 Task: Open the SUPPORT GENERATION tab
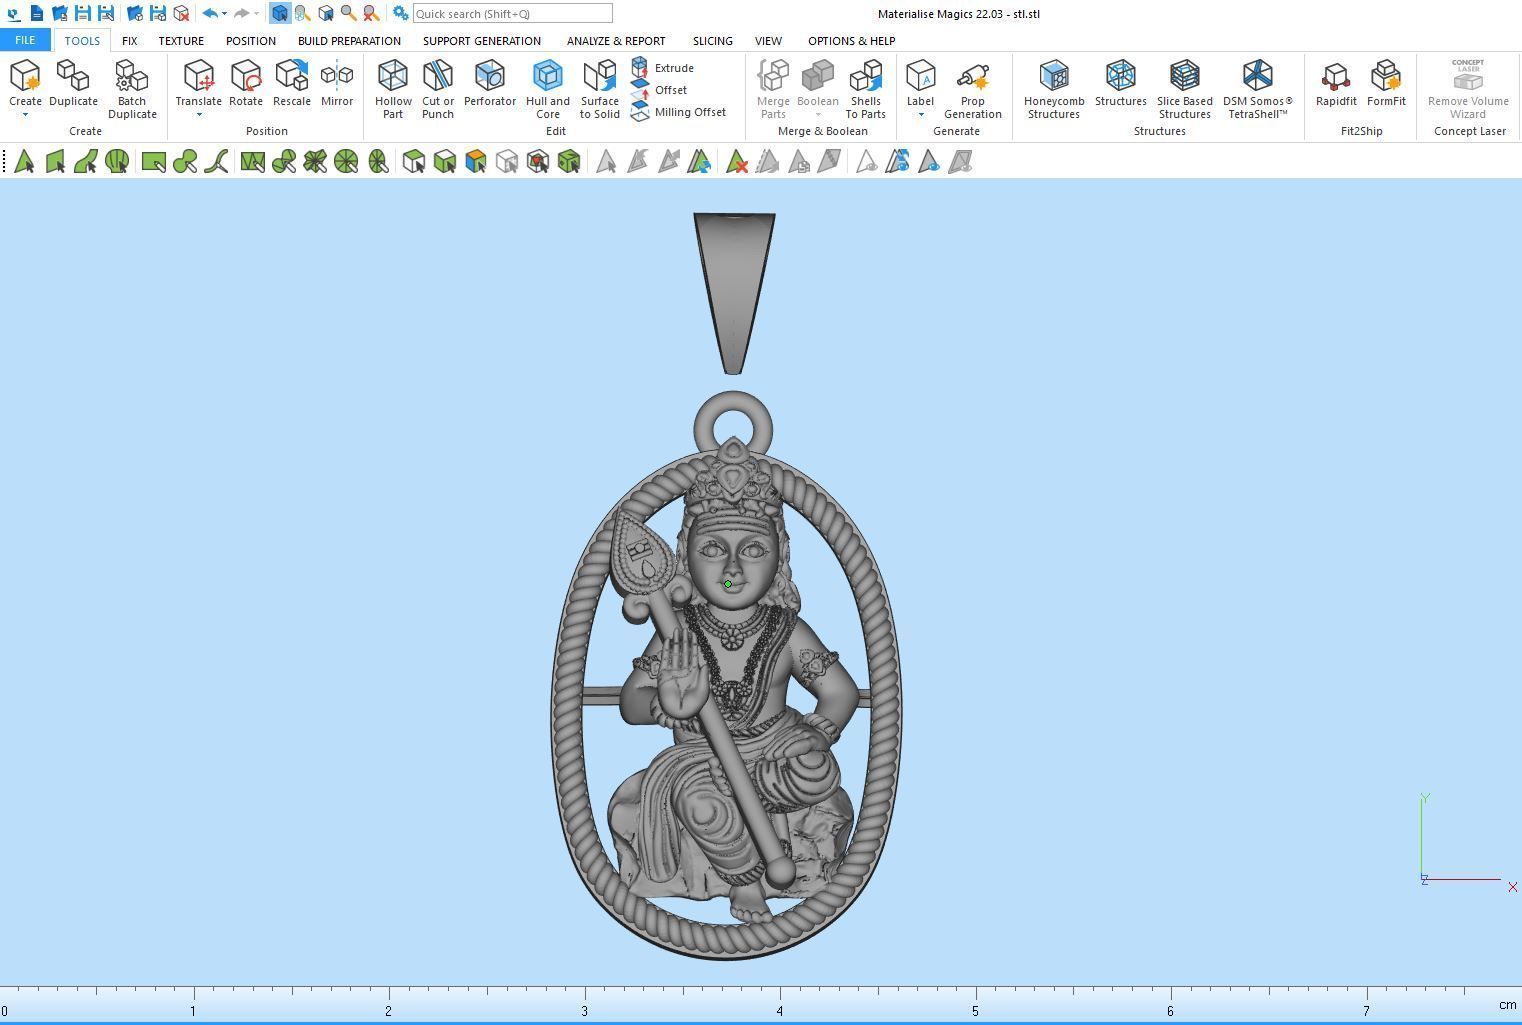[482, 41]
